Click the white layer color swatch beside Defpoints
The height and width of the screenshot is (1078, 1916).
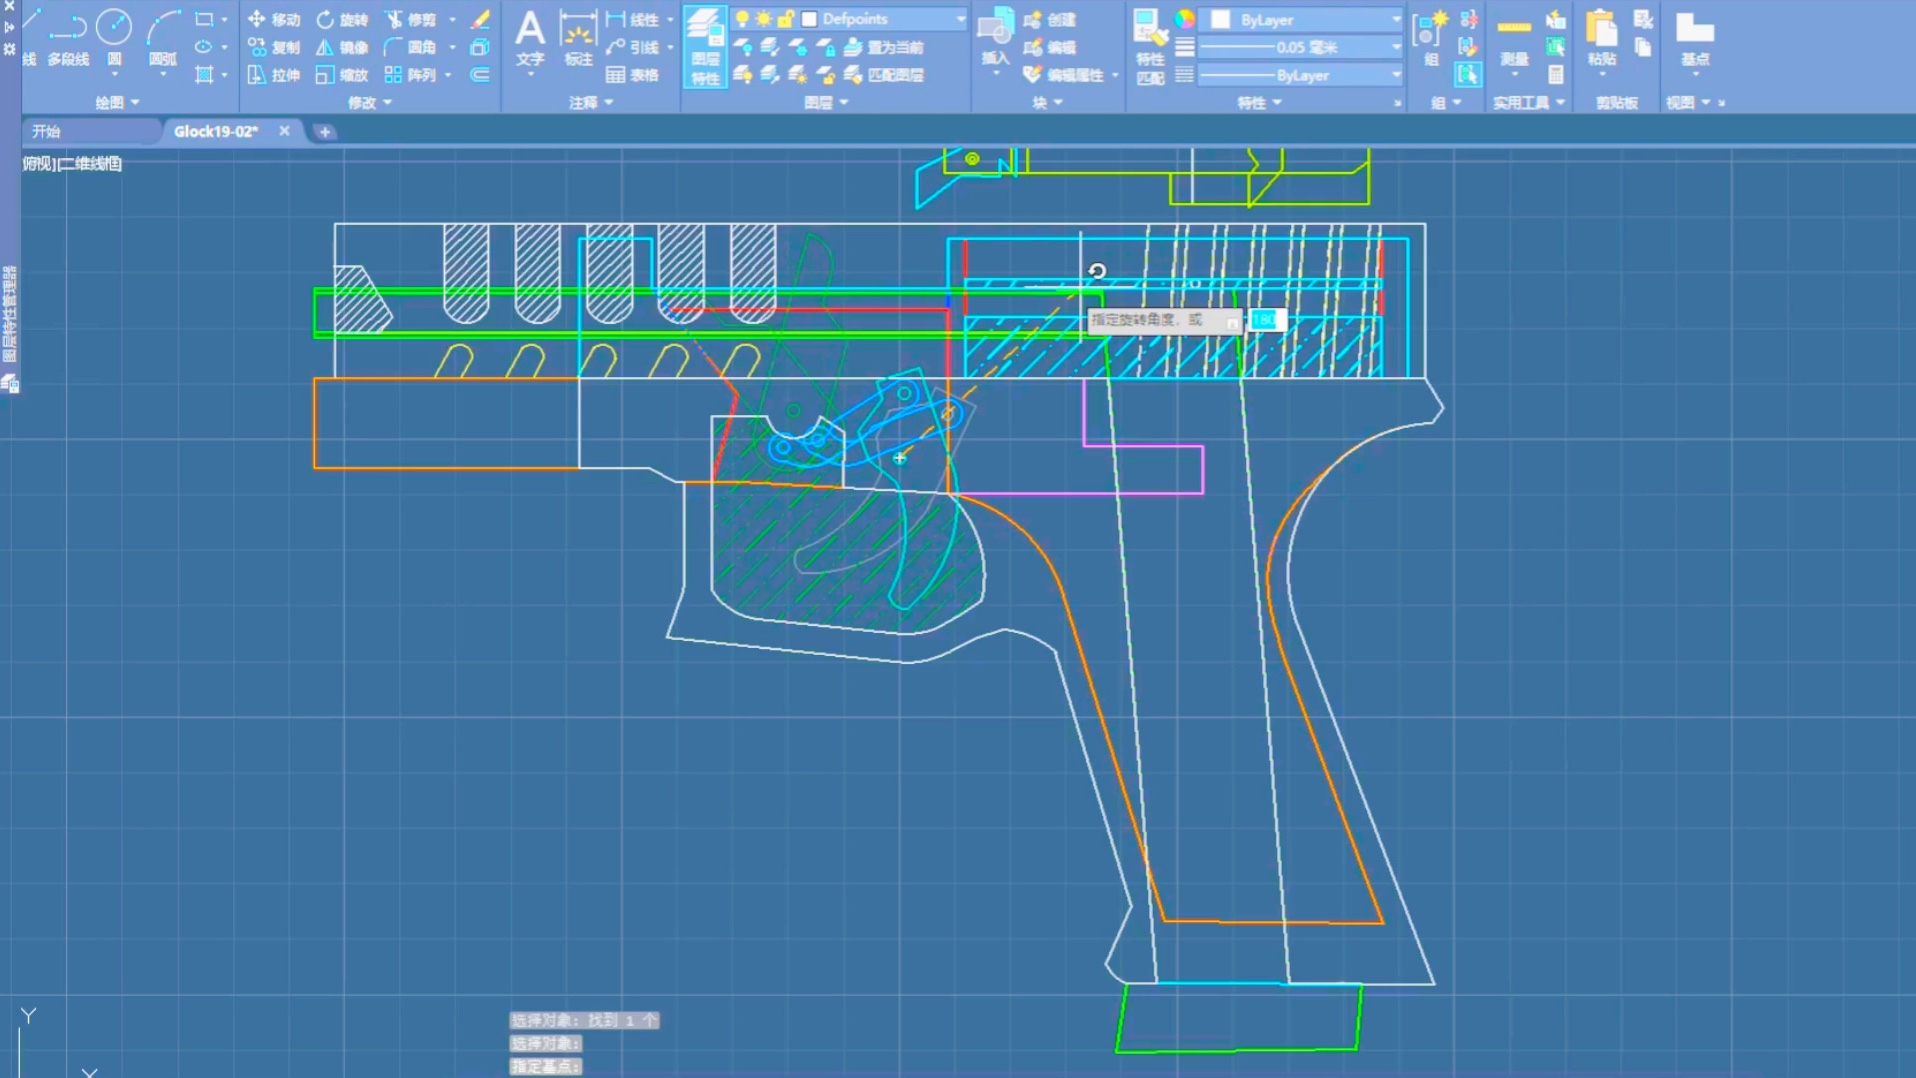(810, 19)
